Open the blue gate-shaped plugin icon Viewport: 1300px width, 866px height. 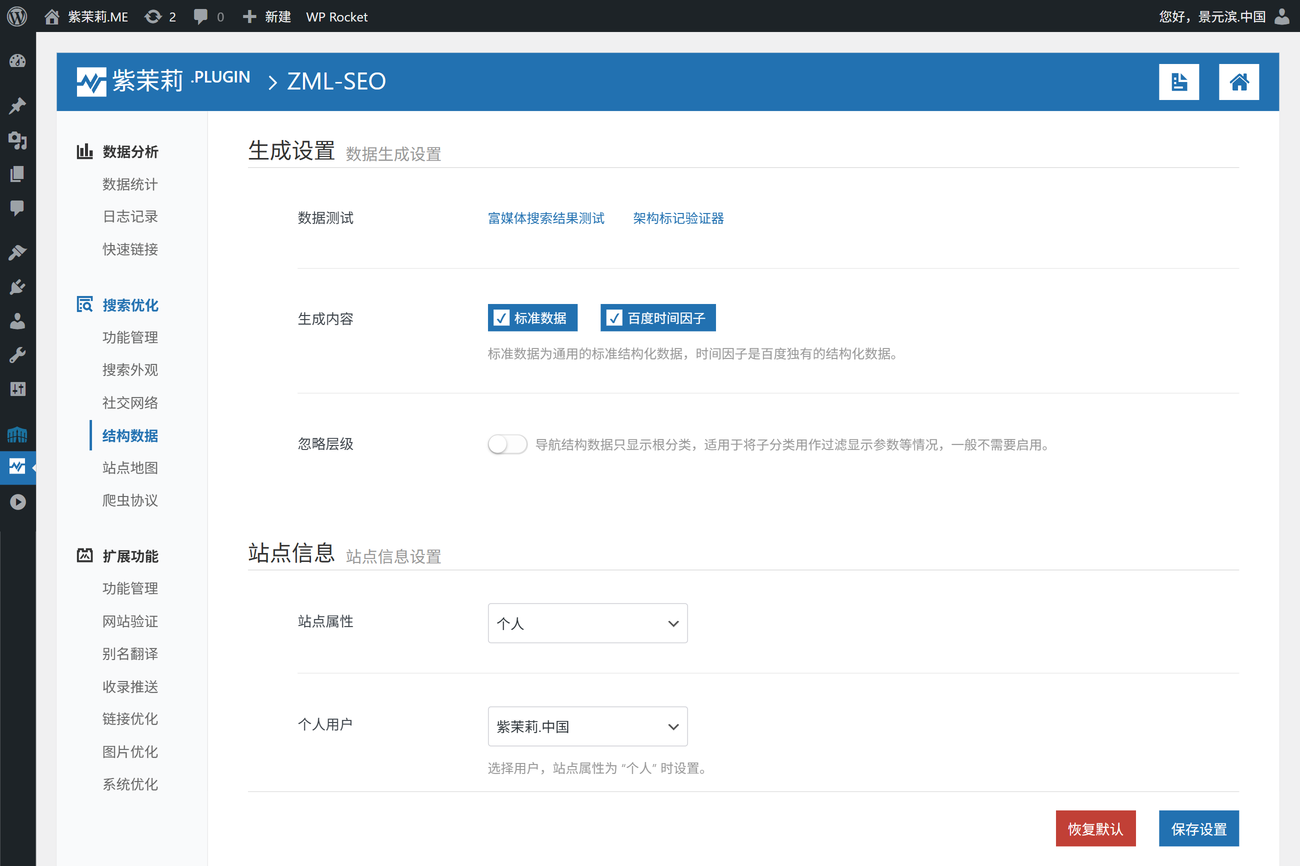tap(17, 434)
